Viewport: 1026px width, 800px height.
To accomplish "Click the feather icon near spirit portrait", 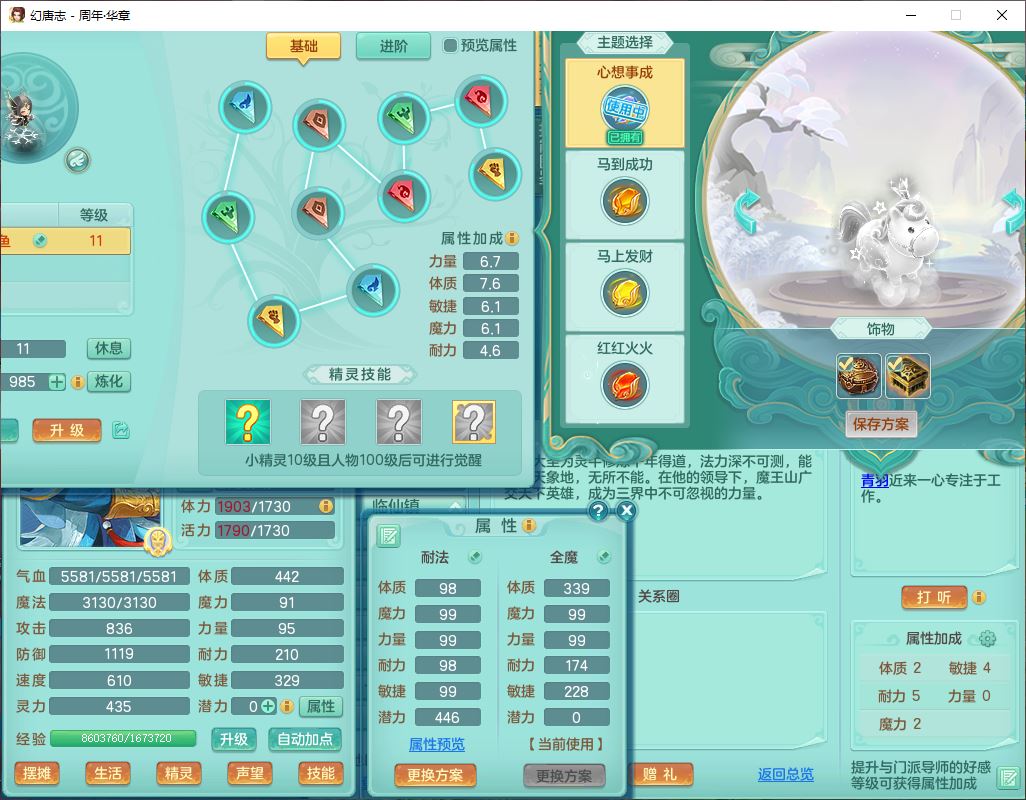I will 77,160.
